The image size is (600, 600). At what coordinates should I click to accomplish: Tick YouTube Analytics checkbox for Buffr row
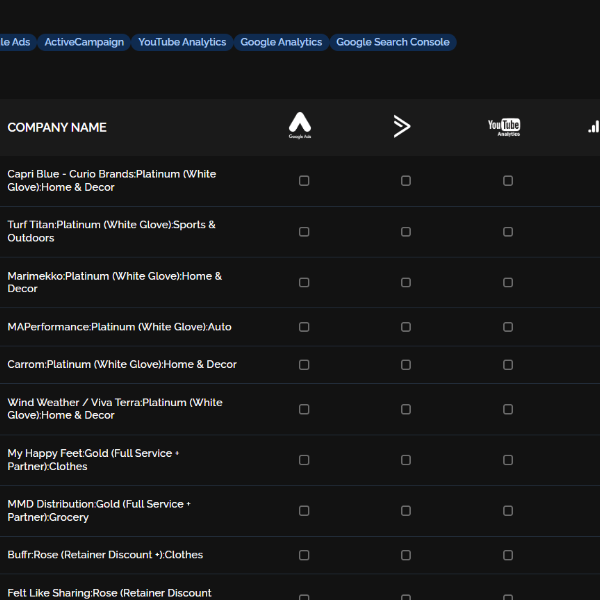click(x=508, y=555)
